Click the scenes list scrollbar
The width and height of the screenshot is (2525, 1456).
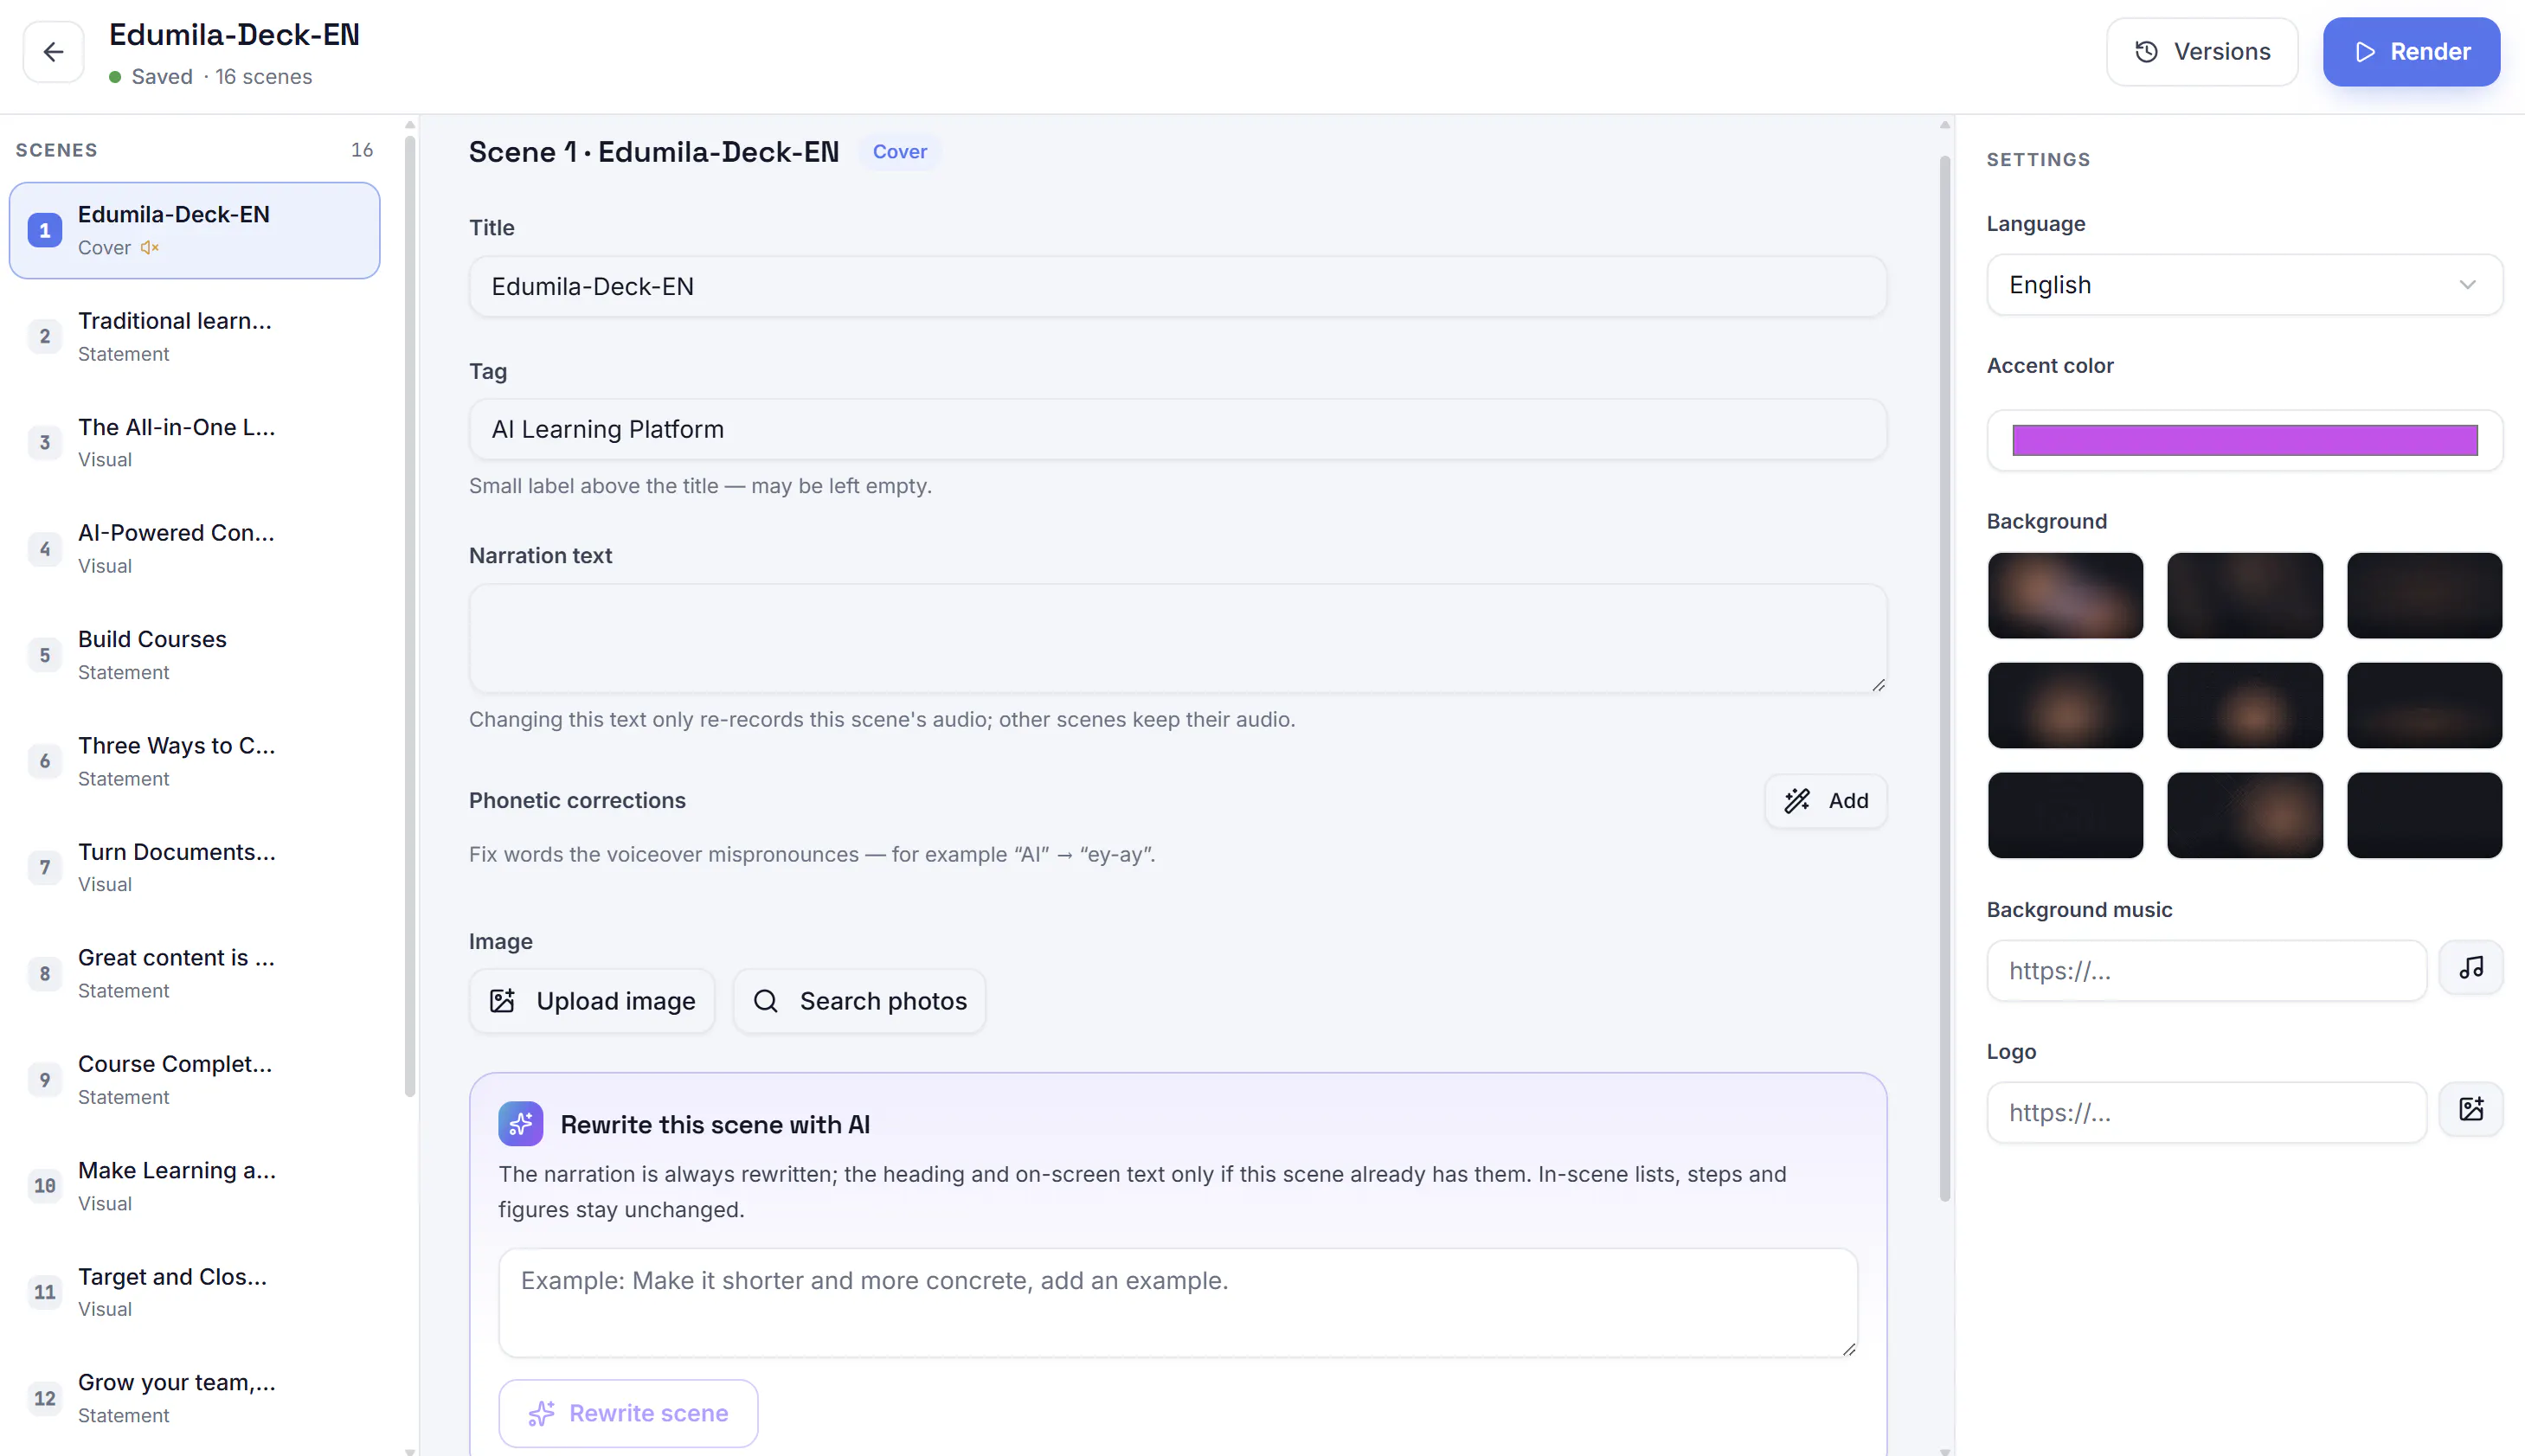click(410, 617)
